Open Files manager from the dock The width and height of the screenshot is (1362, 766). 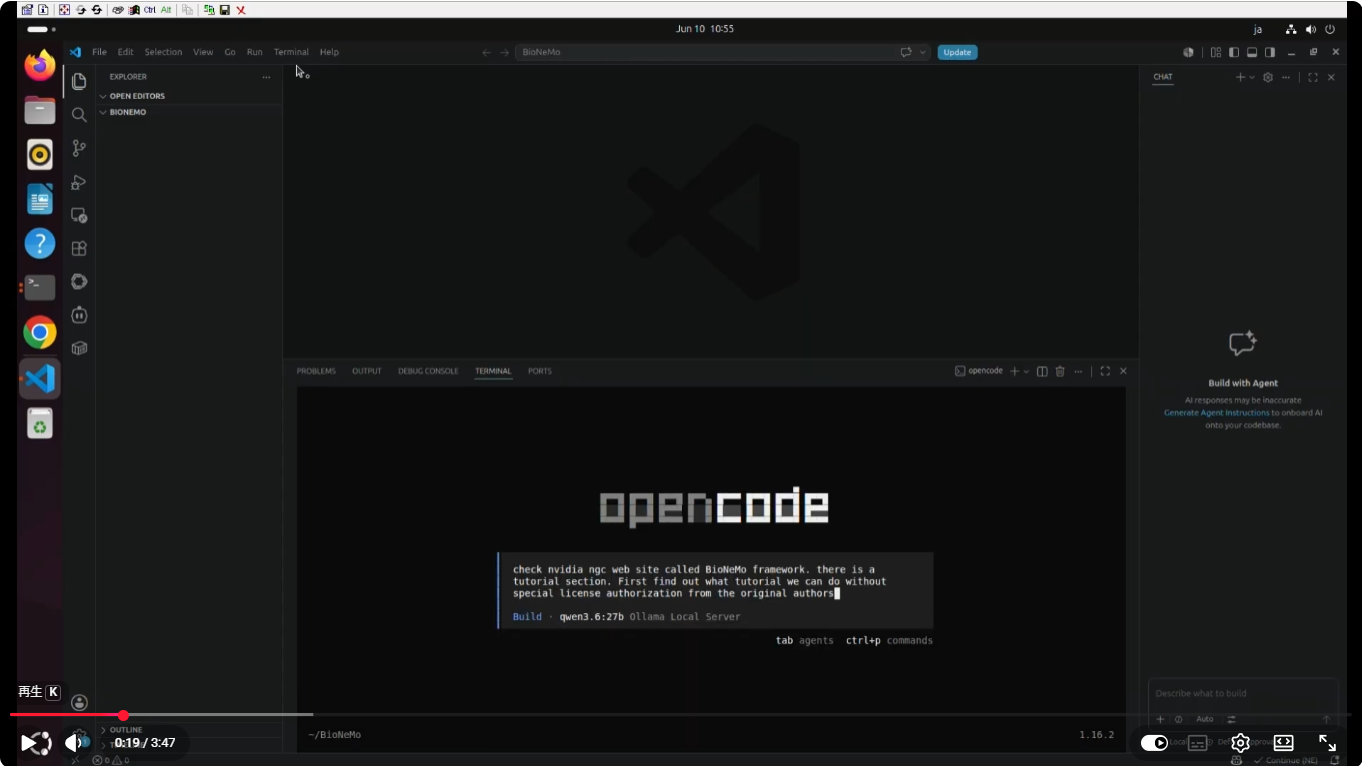click(x=40, y=110)
